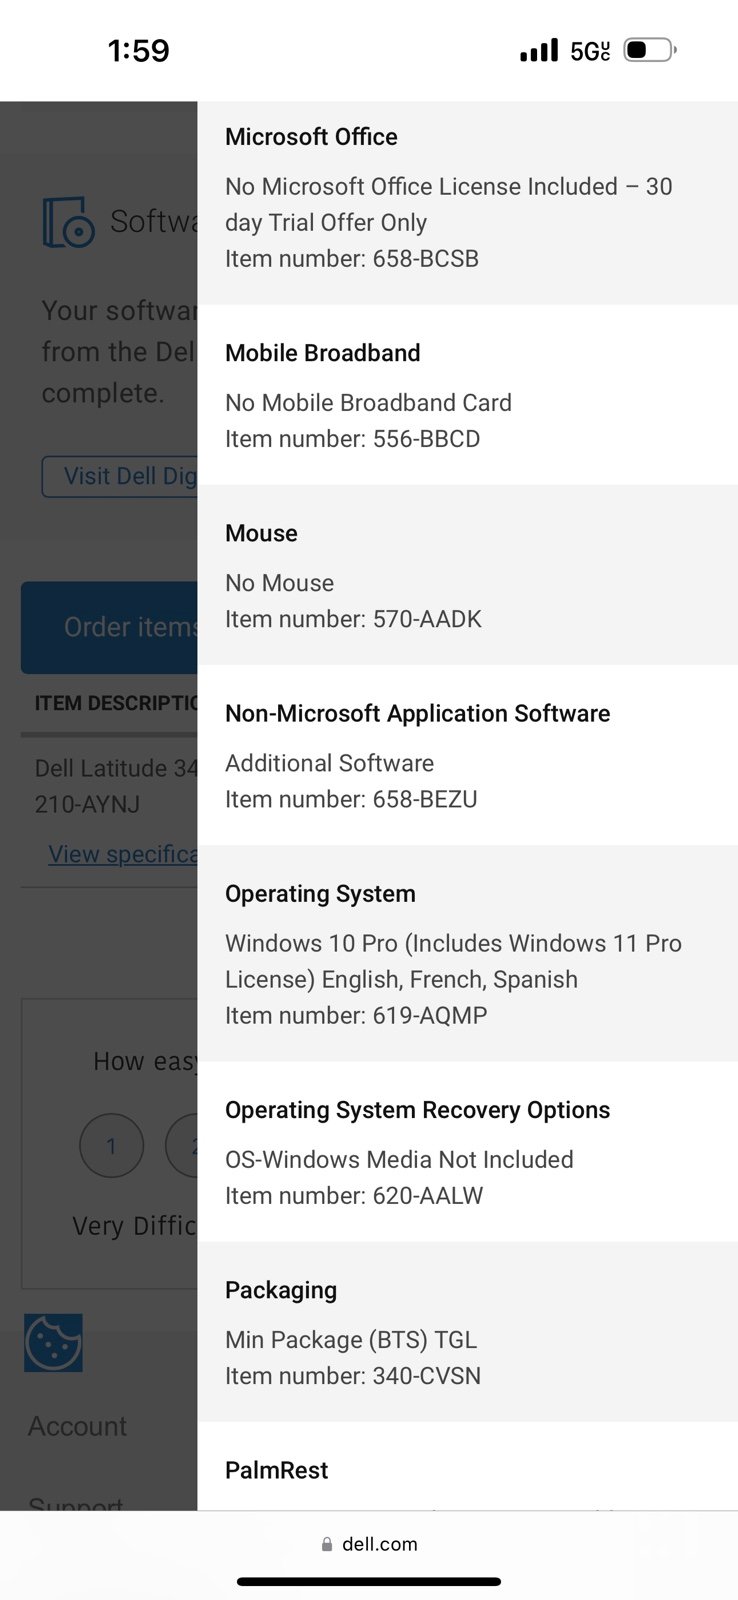Open the Support footer link
This screenshot has height=1600, width=738.
click(76, 1503)
